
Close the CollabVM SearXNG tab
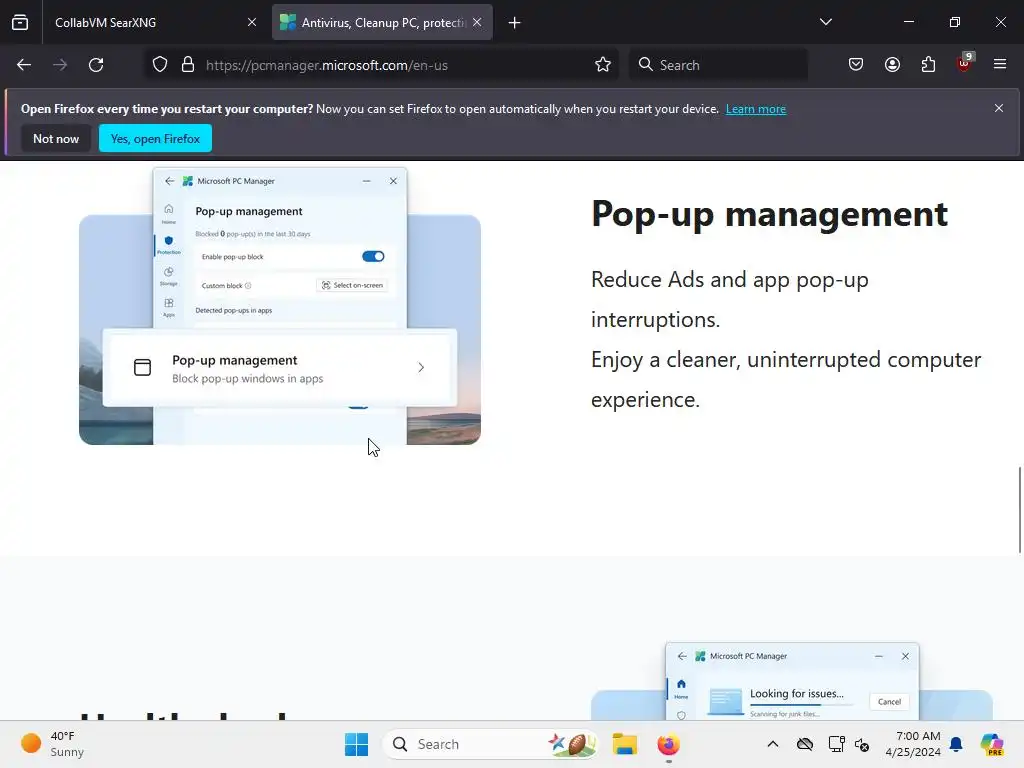pyautogui.click(x=252, y=22)
